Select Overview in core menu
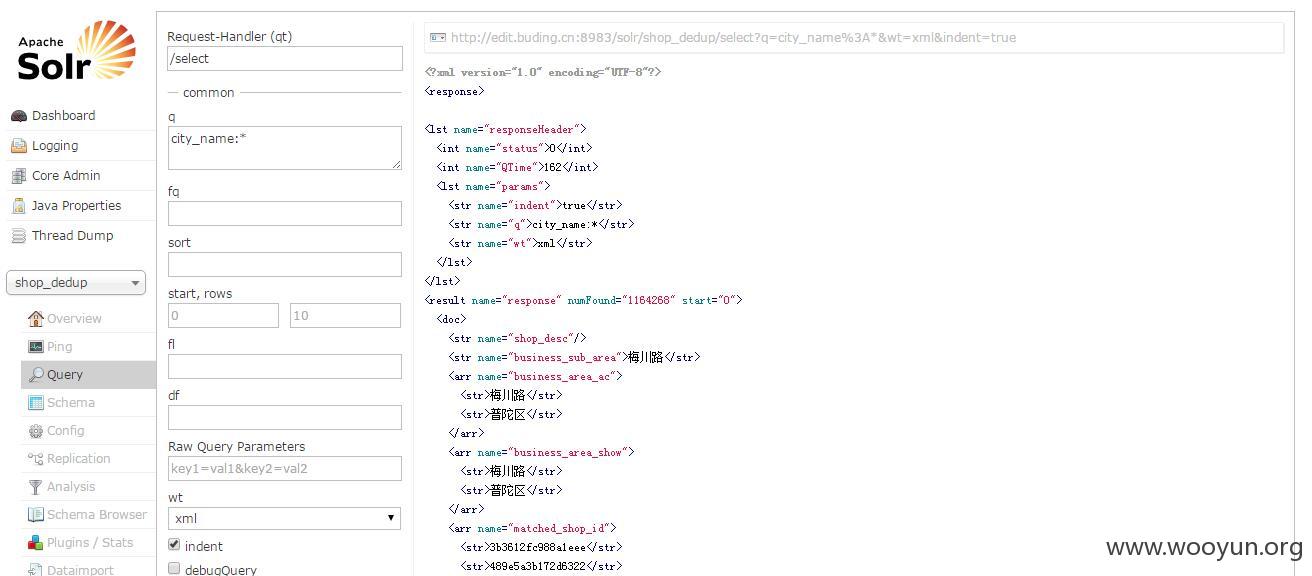This screenshot has height=576, width=1312. click(74, 319)
